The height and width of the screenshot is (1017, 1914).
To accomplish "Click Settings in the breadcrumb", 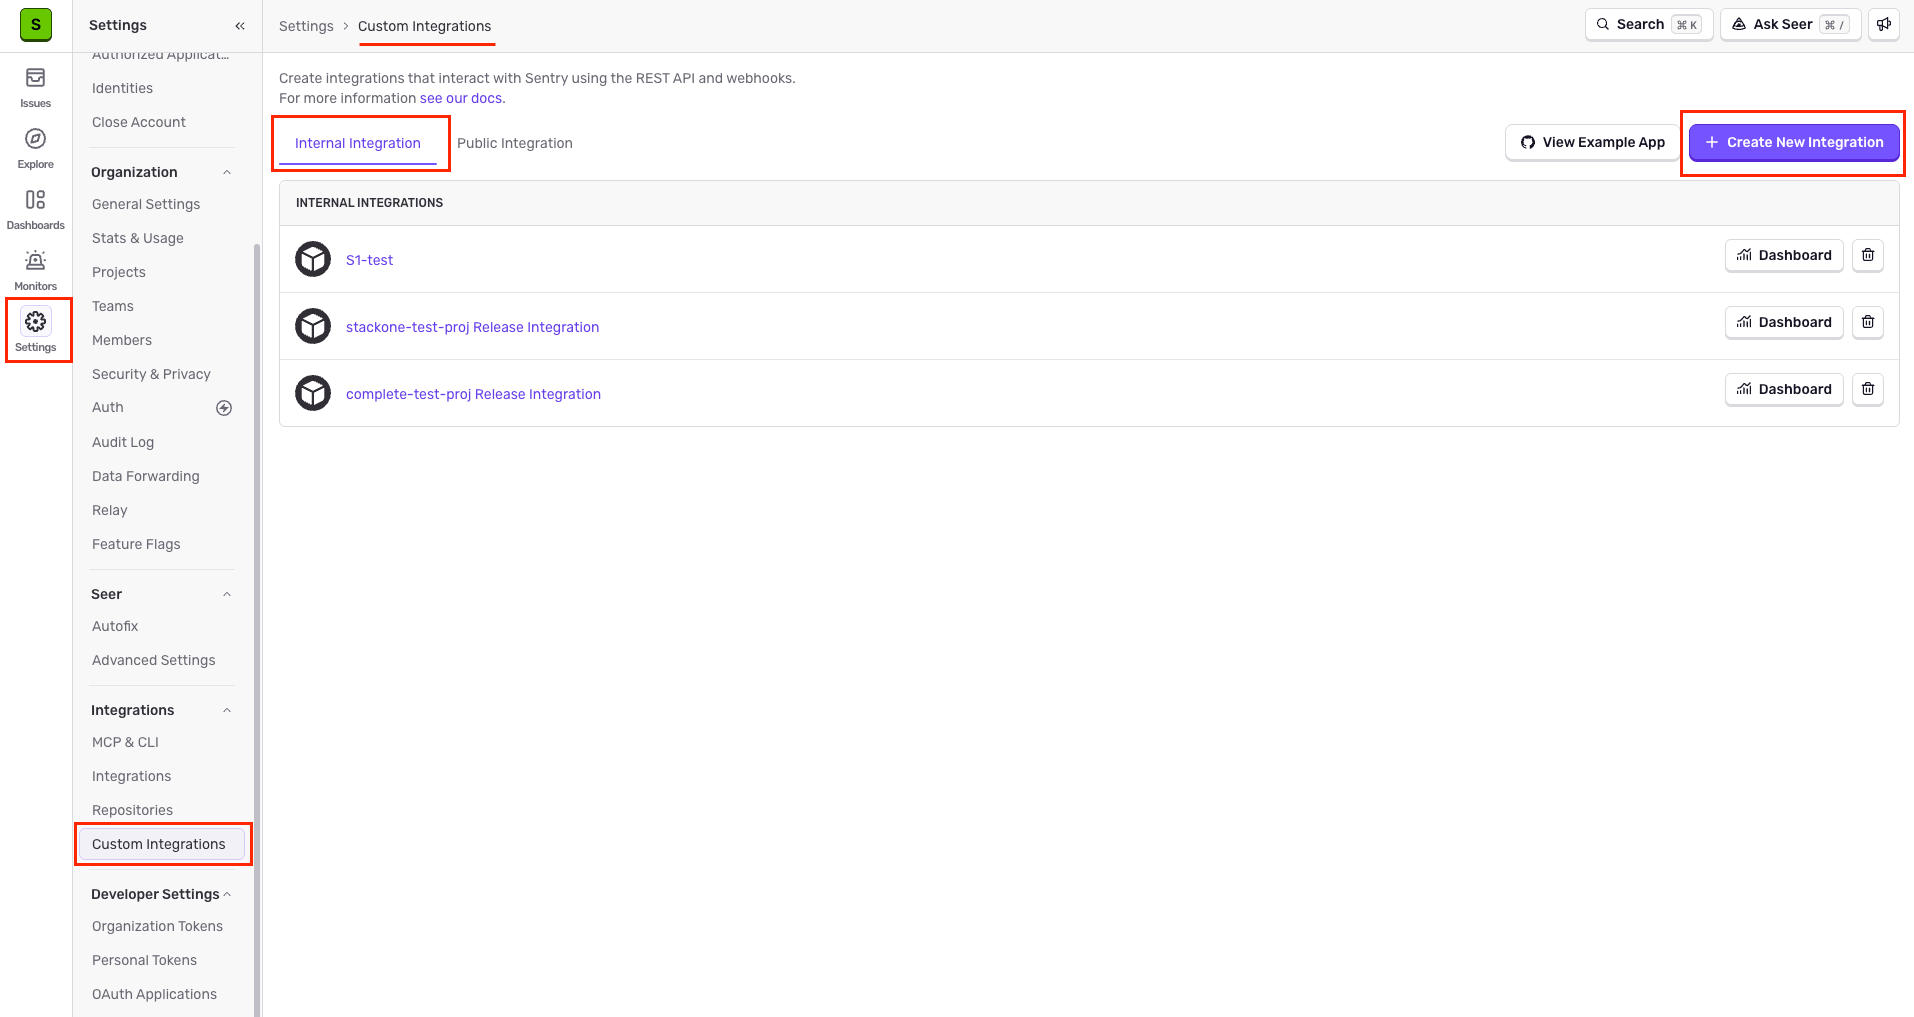I will click(x=306, y=26).
